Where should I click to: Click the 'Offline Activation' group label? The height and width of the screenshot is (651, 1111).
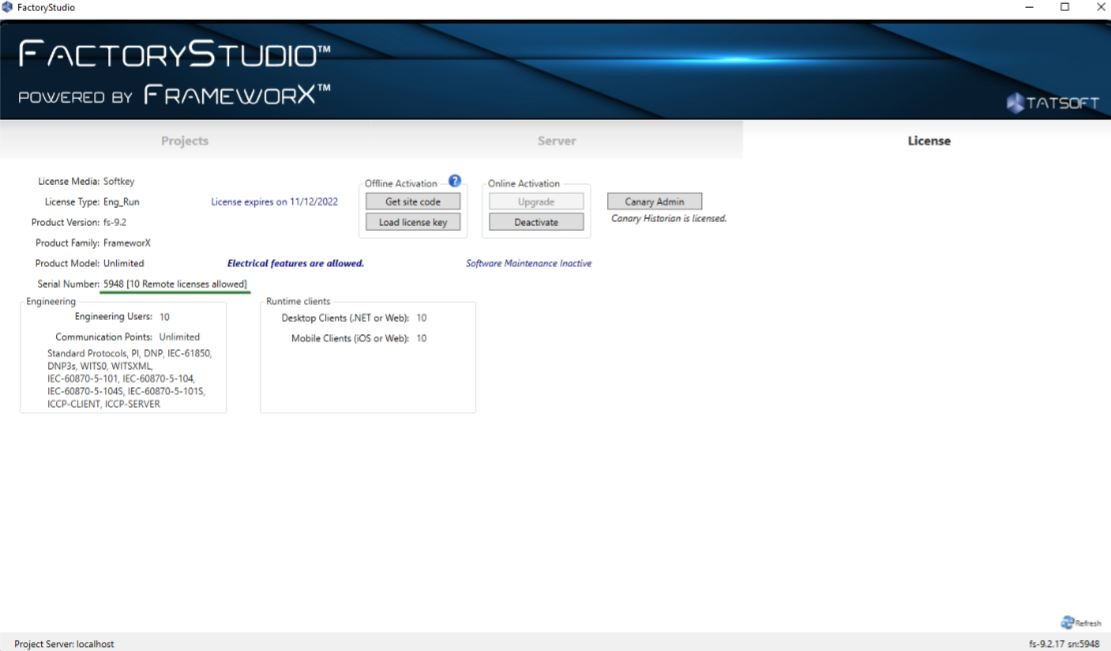point(401,183)
